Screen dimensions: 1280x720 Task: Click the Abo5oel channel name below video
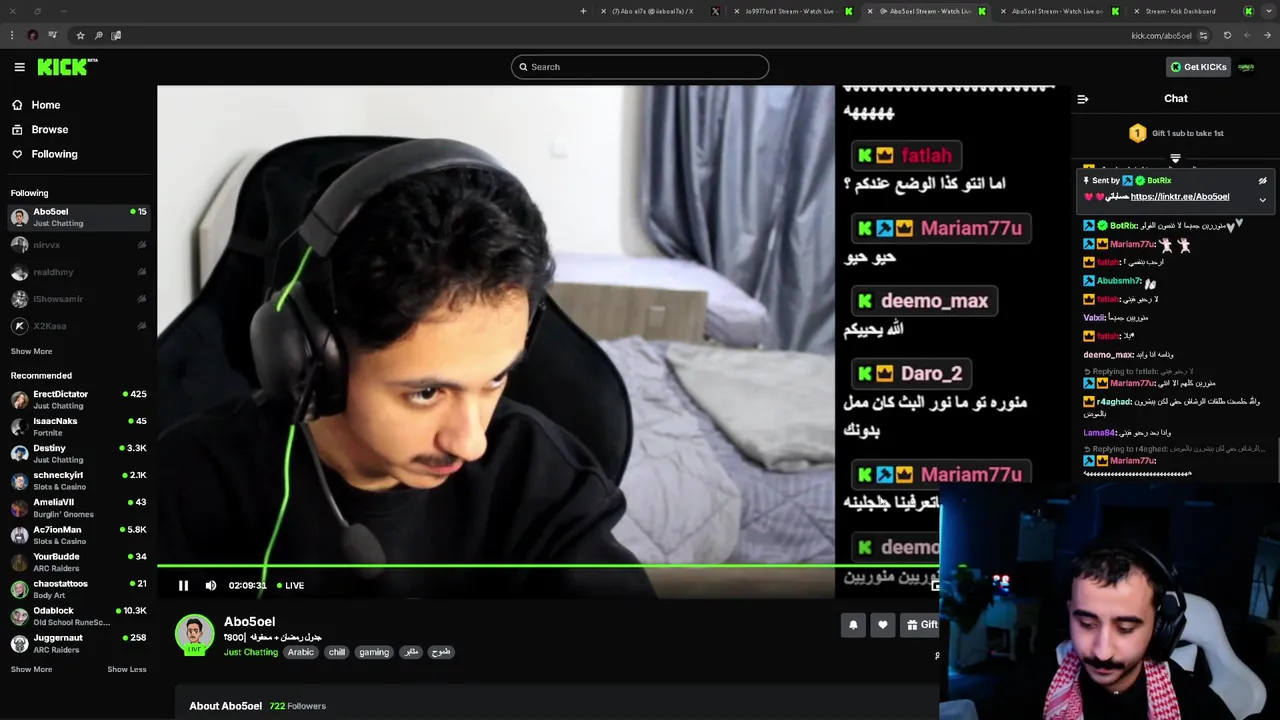click(x=249, y=622)
